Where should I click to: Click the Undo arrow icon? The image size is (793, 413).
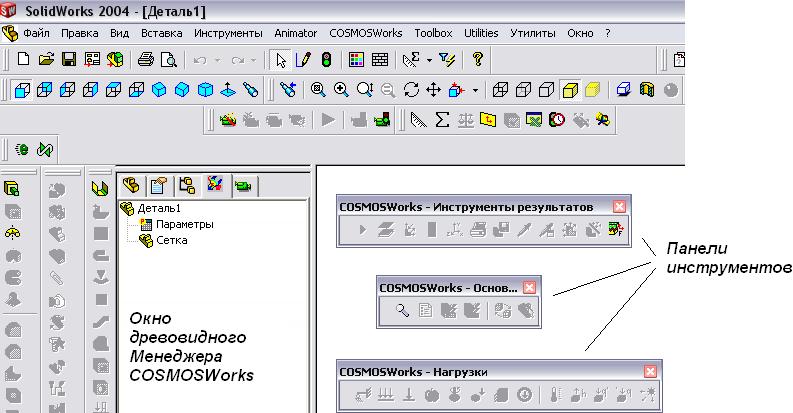pos(200,60)
